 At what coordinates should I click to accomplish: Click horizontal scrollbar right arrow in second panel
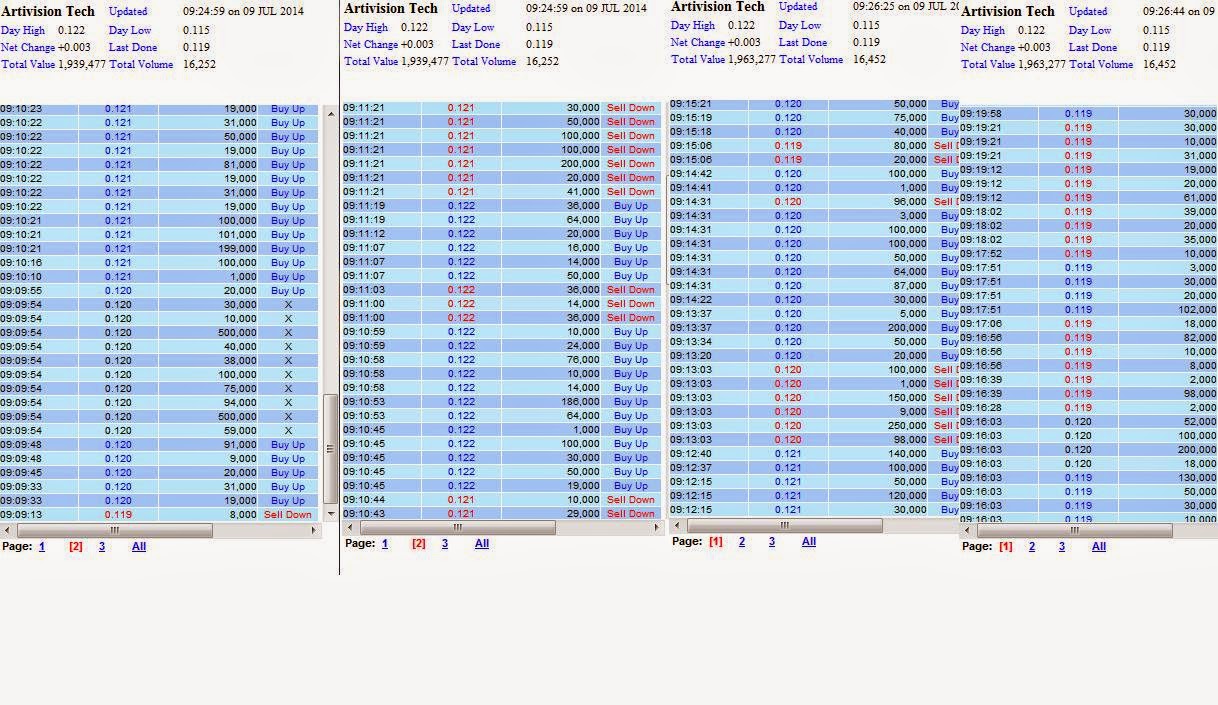(656, 527)
